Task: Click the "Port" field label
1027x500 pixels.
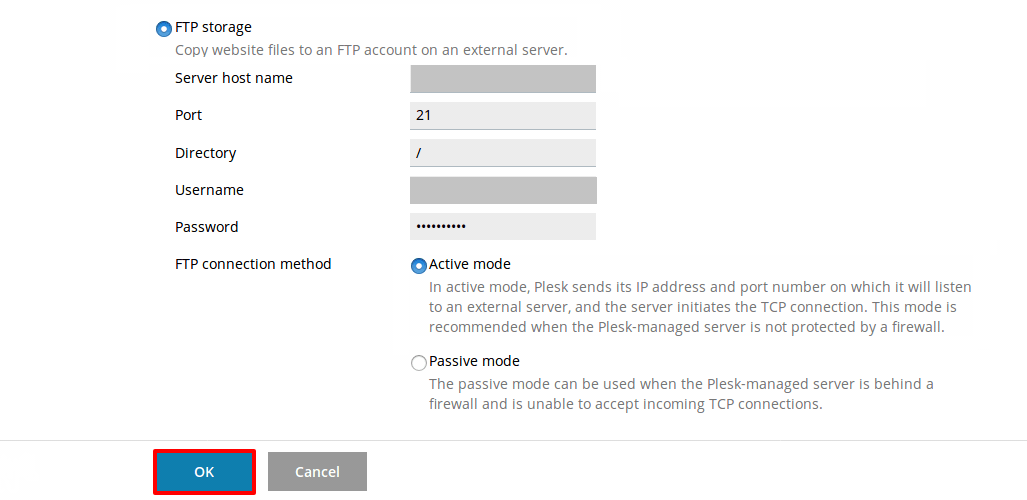Action: point(189,115)
